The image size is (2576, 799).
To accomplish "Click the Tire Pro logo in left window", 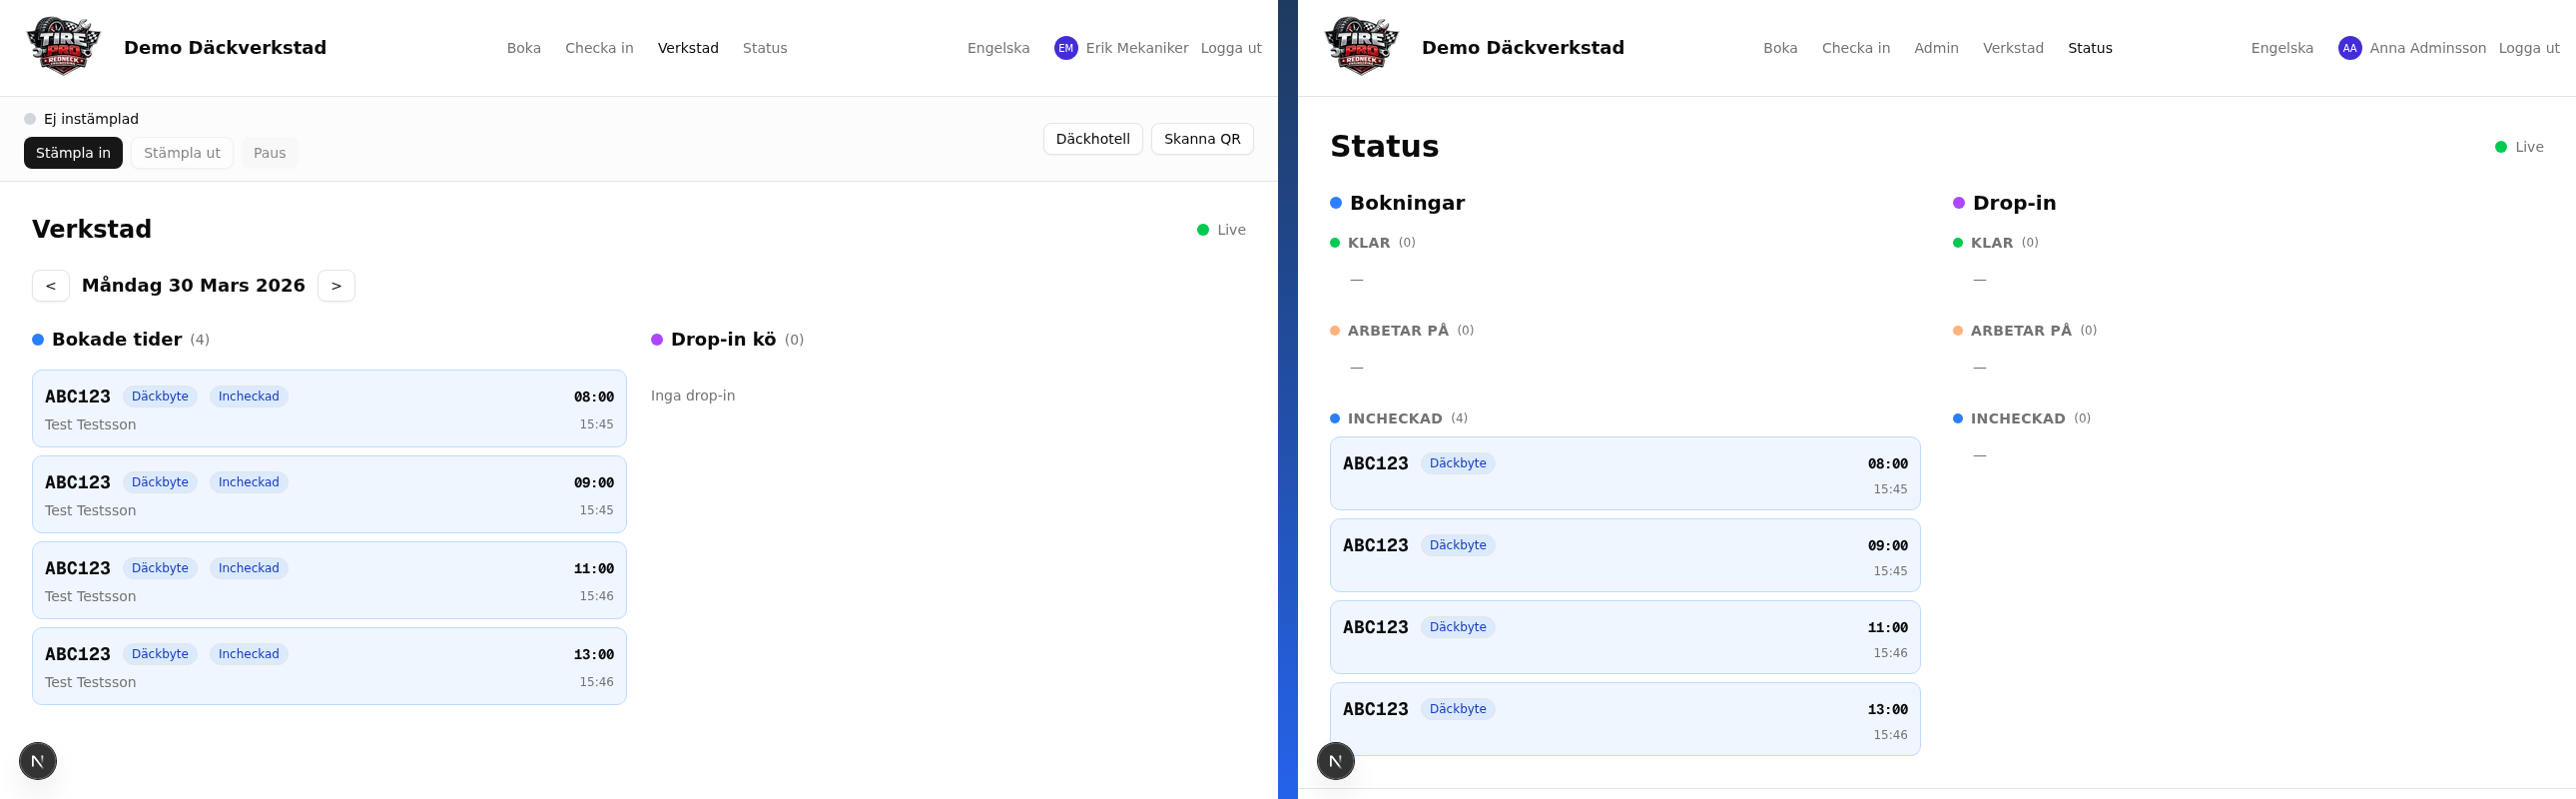I will (x=63, y=47).
